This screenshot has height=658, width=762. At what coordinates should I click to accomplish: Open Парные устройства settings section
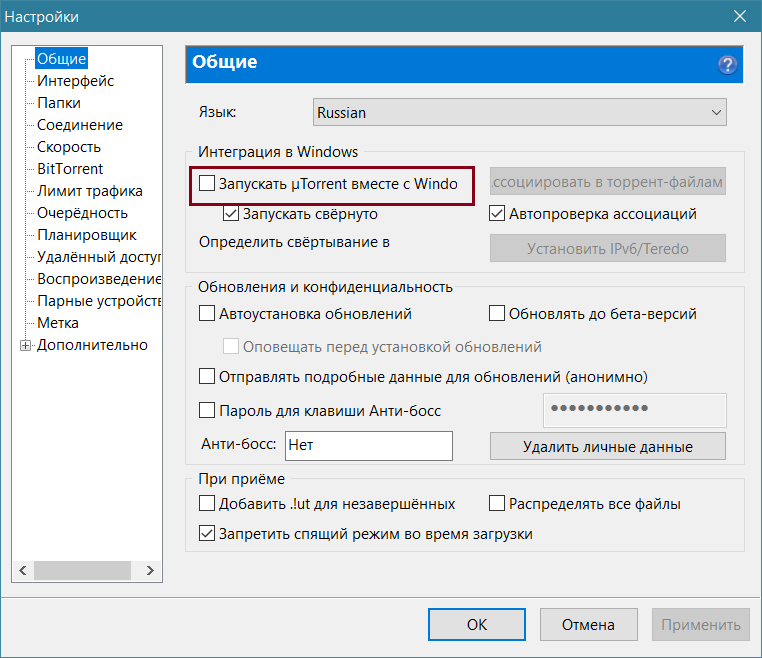pos(99,301)
